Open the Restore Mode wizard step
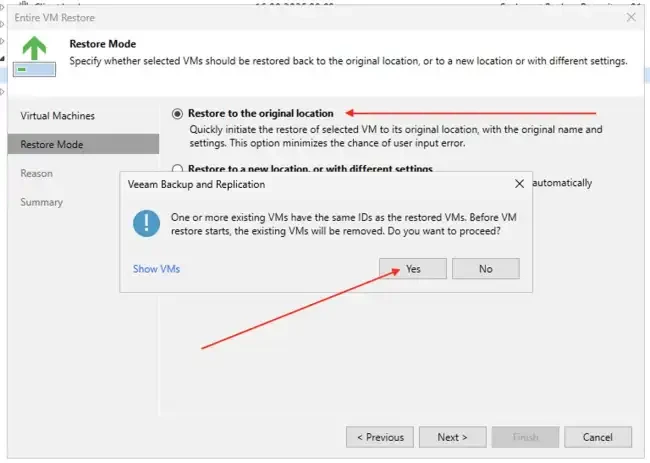 [83, 144]
